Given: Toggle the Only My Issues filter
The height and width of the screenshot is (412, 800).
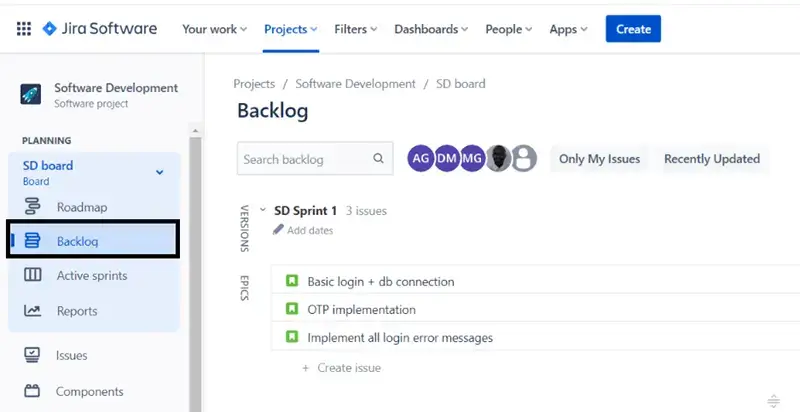Looking at the screenshot, I should click(599, 158).
